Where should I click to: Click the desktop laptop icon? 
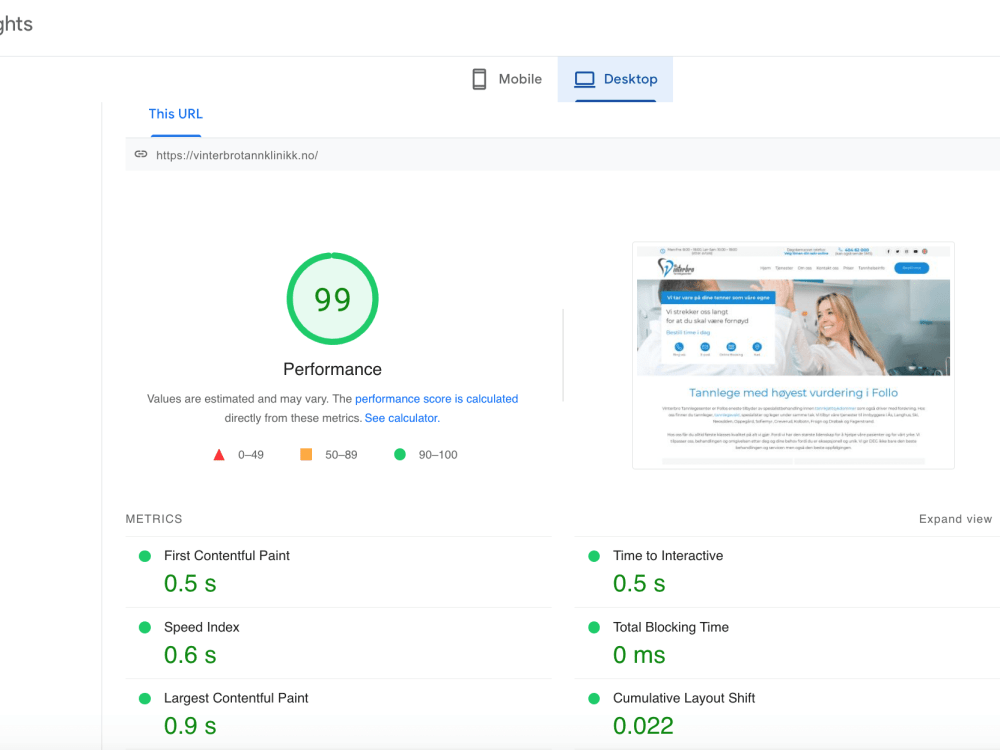584,79
